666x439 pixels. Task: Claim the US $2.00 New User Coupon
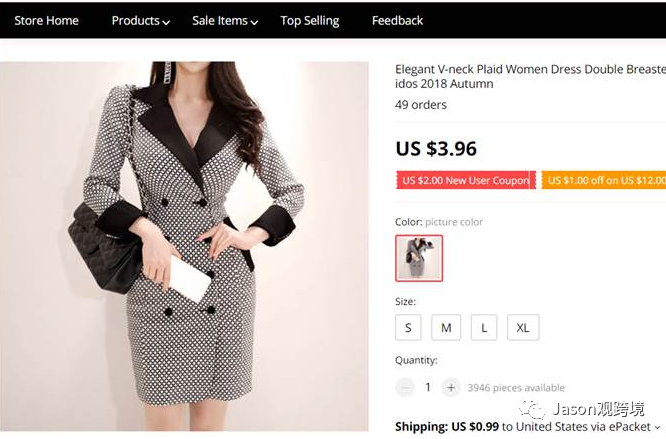465,181
